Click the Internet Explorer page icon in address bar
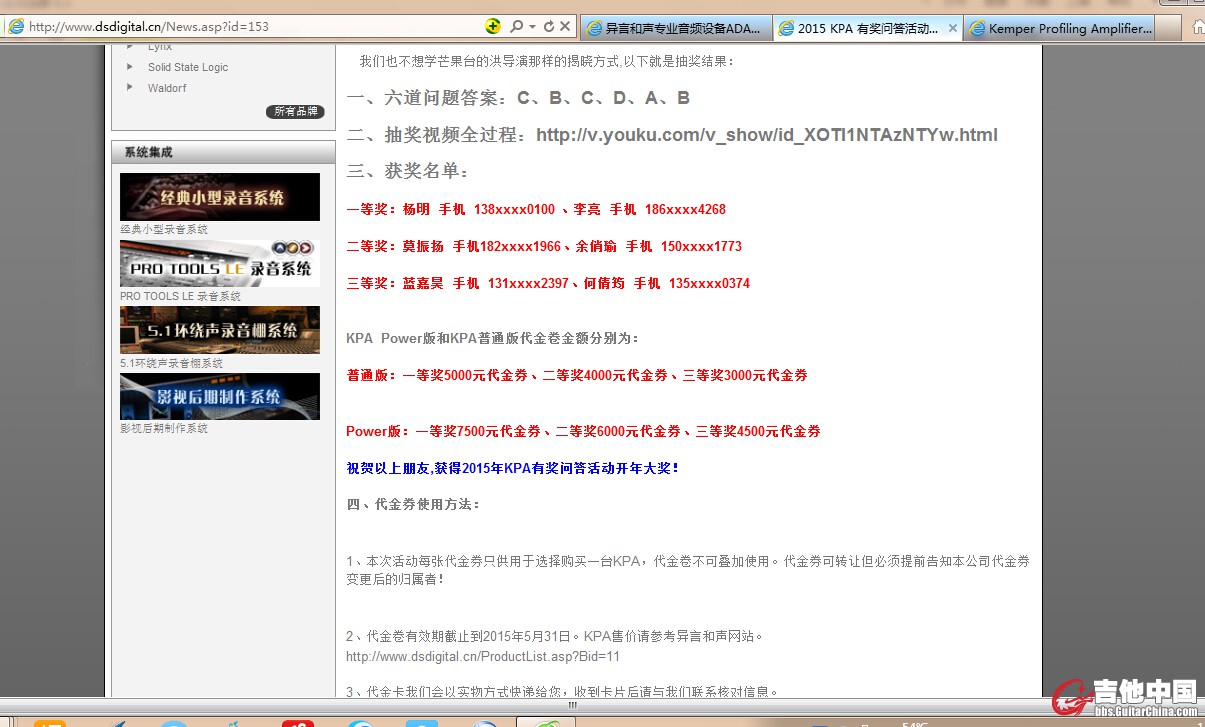 [x=16, y=27]
